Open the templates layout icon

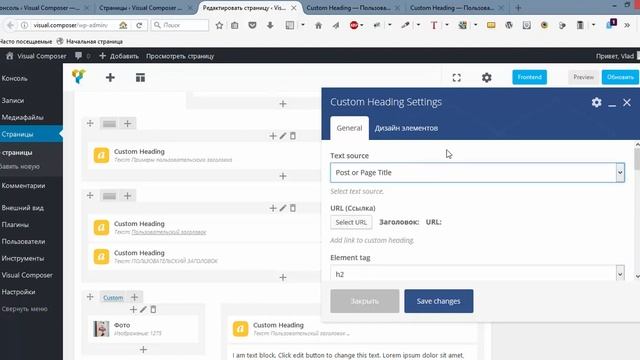pos(140,78)
